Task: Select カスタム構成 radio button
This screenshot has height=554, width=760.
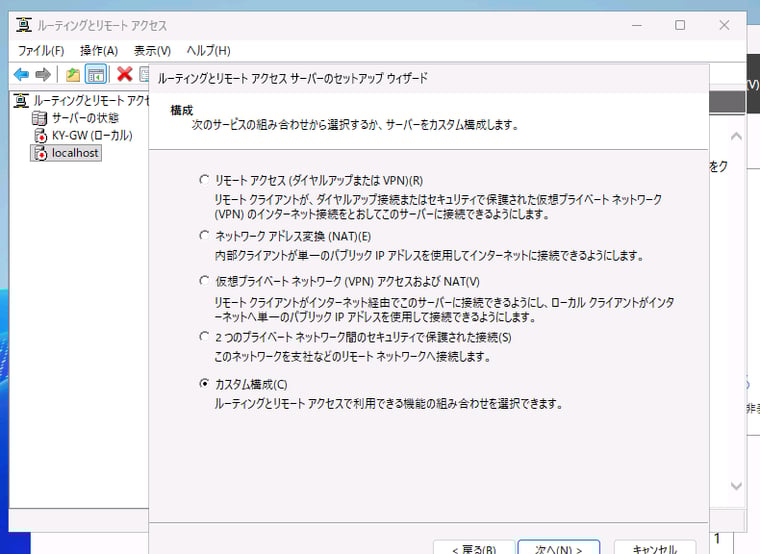Action: (x=205, y=384)
